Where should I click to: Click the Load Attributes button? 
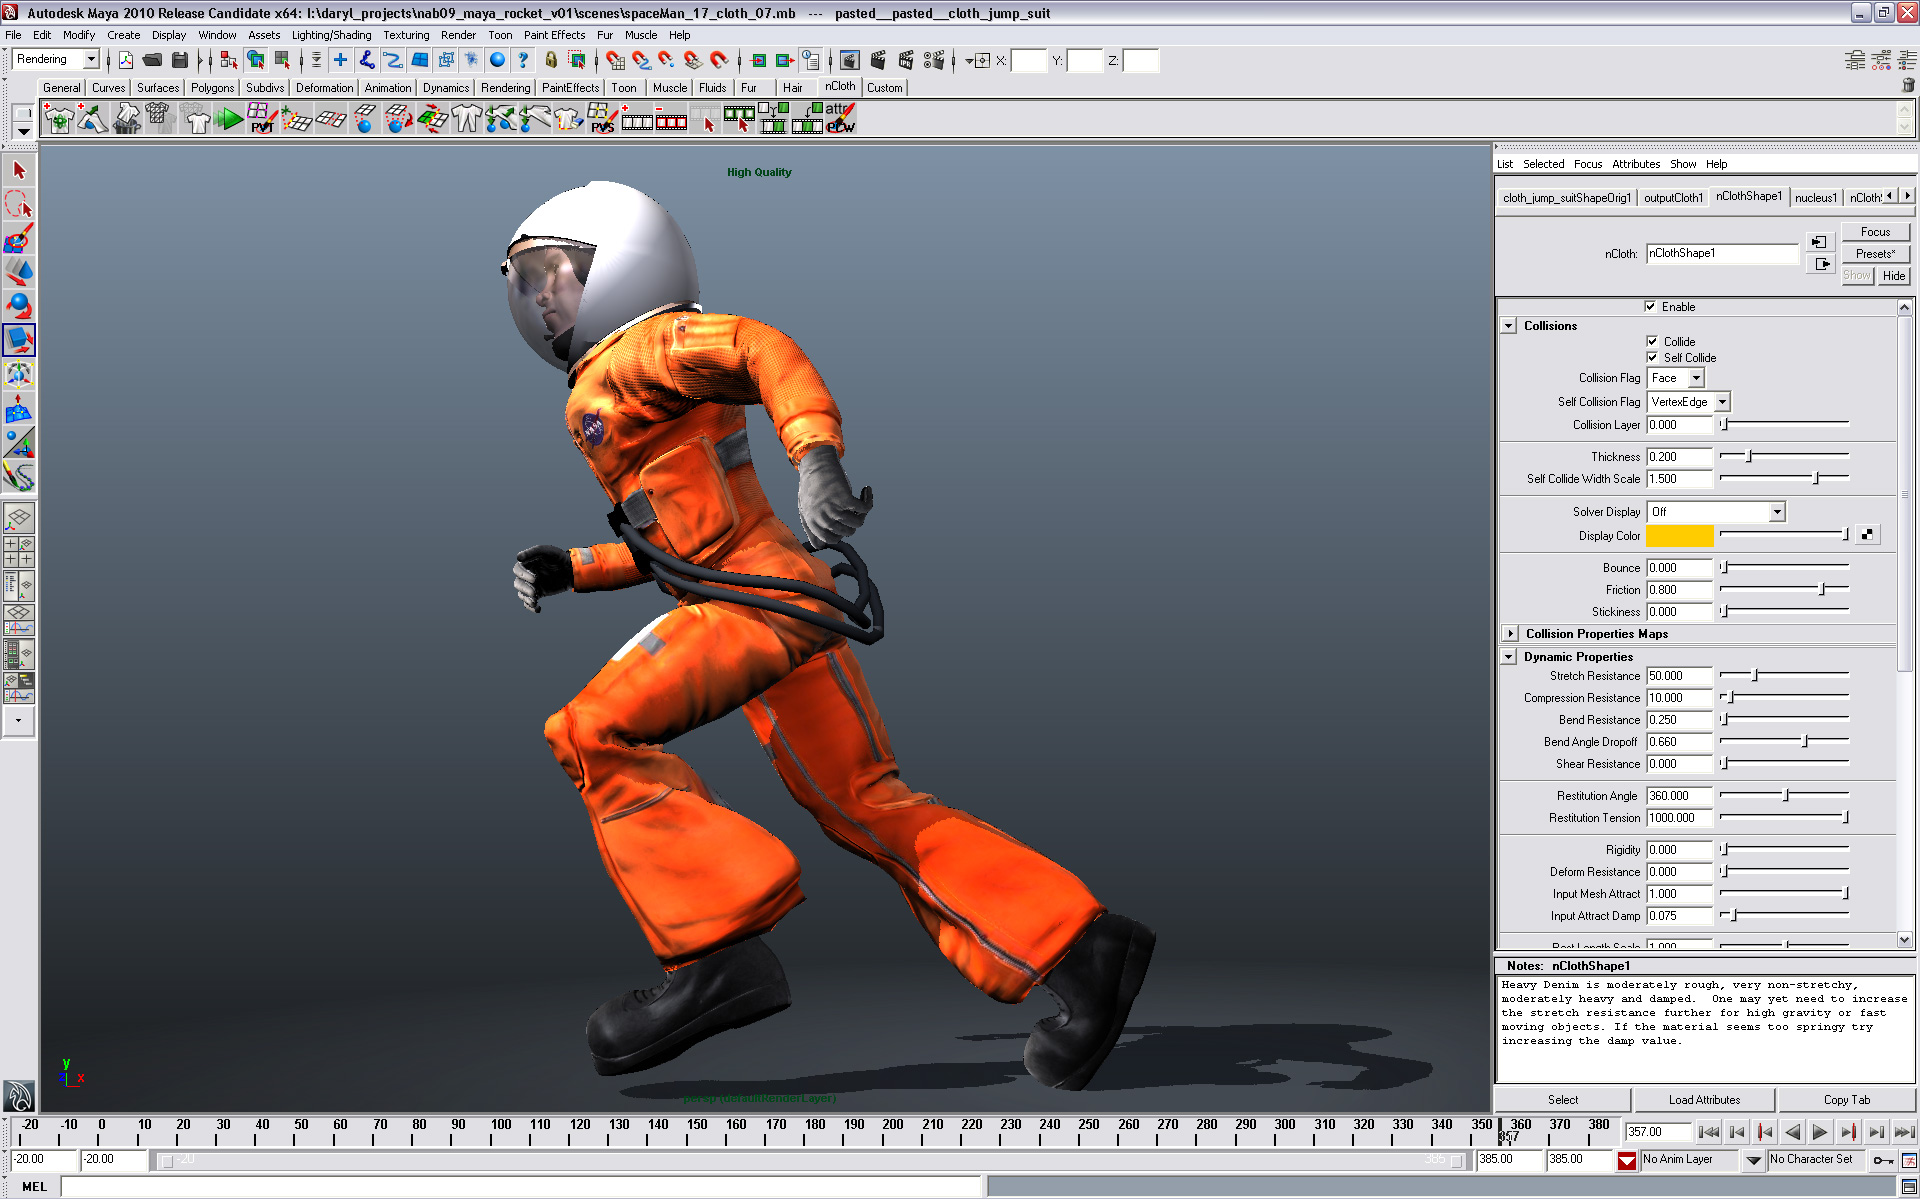1704,1100
